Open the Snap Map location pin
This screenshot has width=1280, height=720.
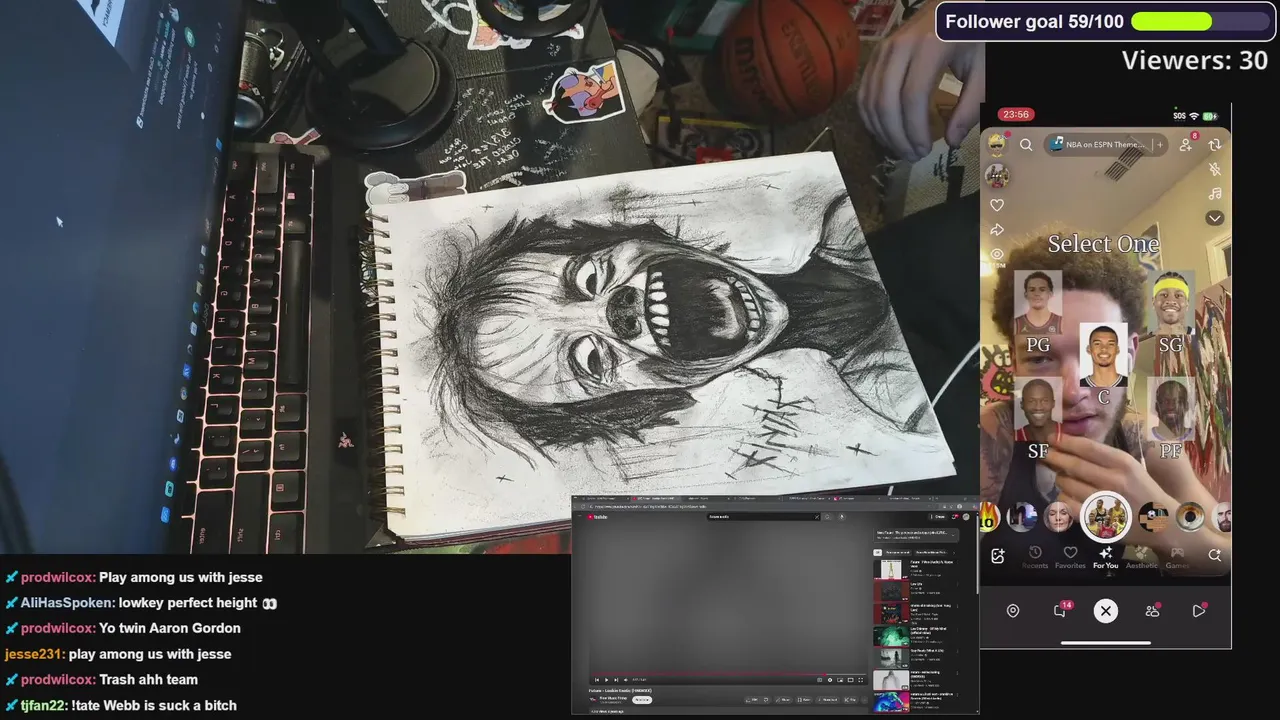(1013, 611)
